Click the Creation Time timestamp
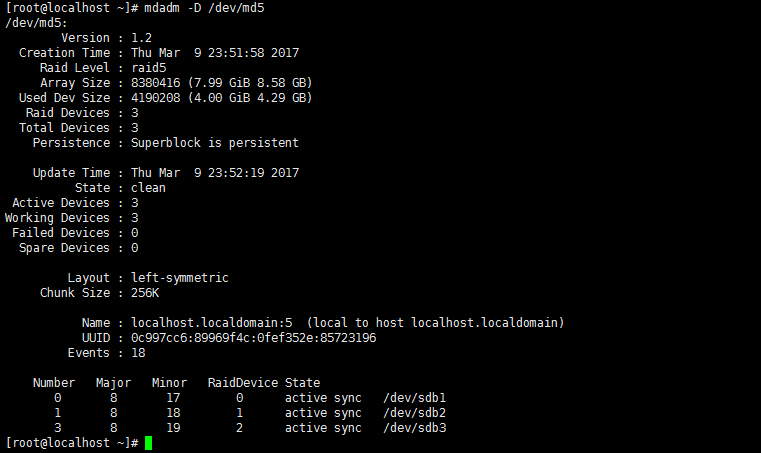761x453 pixels. 215,53
